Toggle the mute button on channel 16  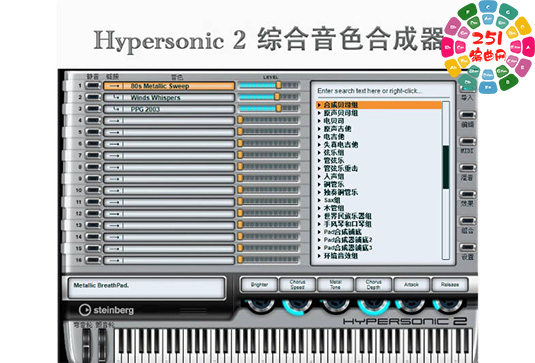pos(93,260)
